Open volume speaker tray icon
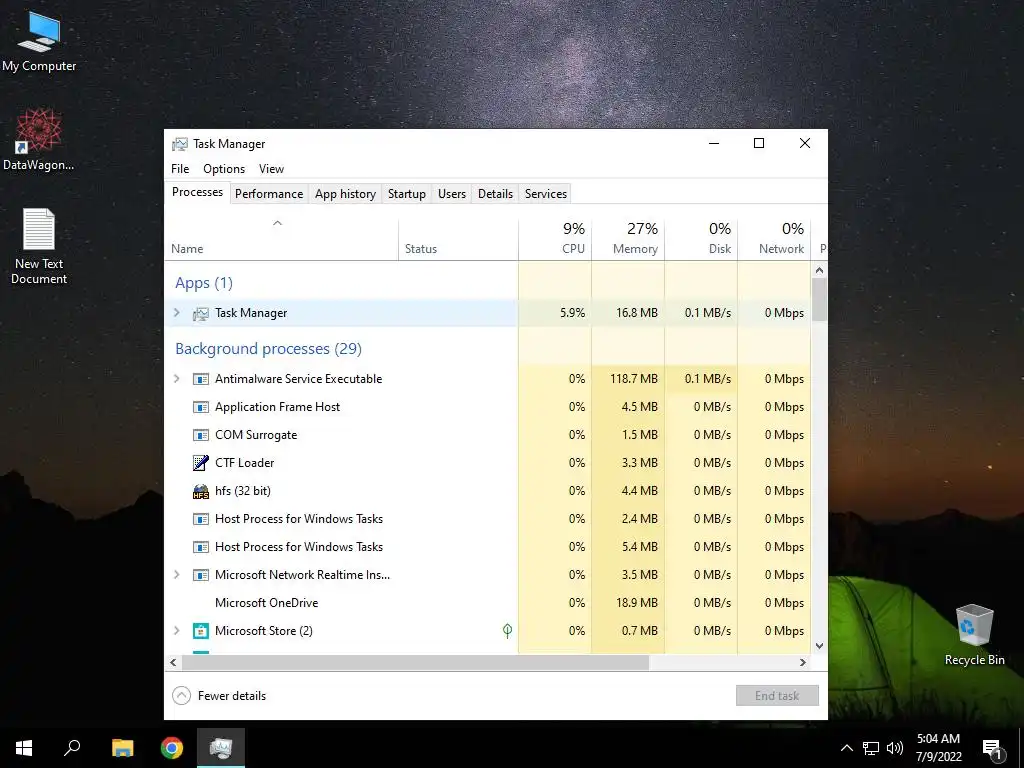This screenshot has width=1024, height=768. (x=895, y=748)
